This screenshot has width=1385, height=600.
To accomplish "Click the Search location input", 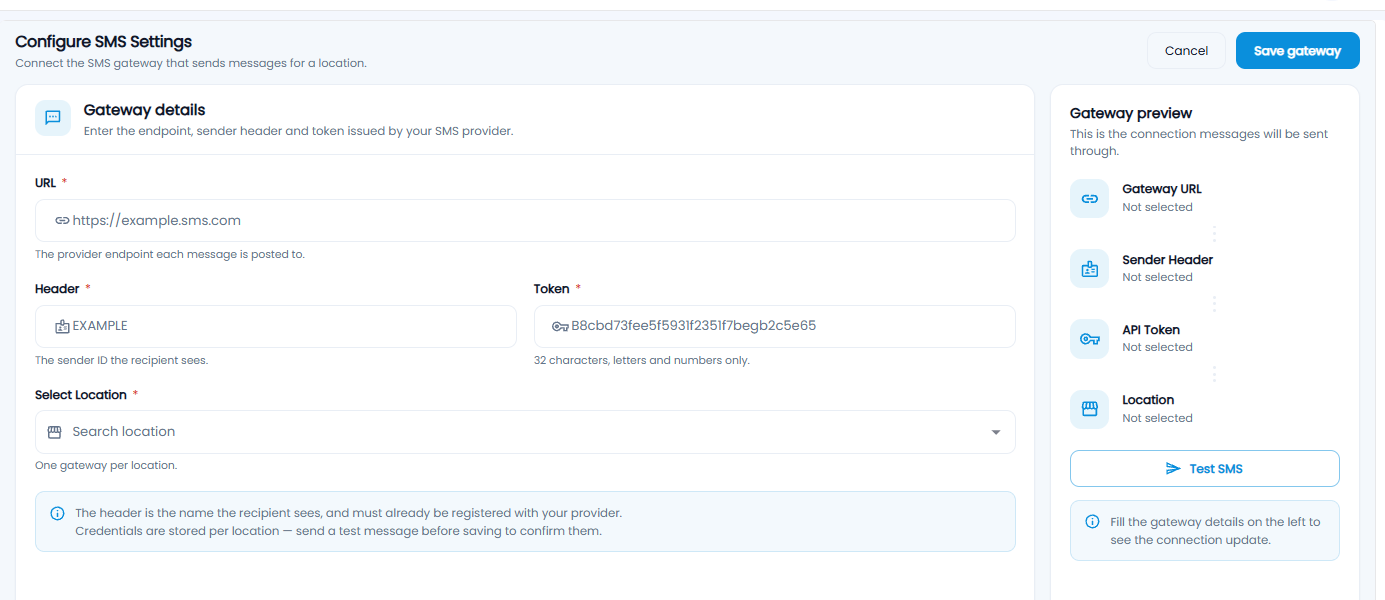I will click(525, 432).
